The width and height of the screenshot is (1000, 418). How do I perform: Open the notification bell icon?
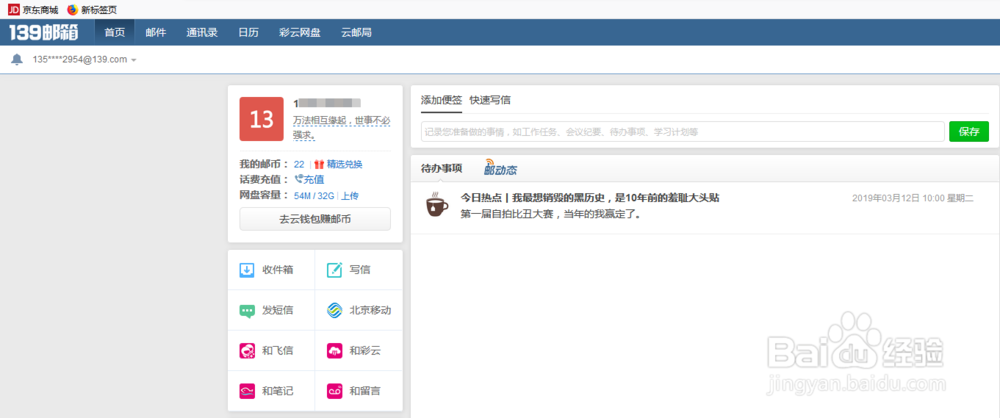(17, 59)
